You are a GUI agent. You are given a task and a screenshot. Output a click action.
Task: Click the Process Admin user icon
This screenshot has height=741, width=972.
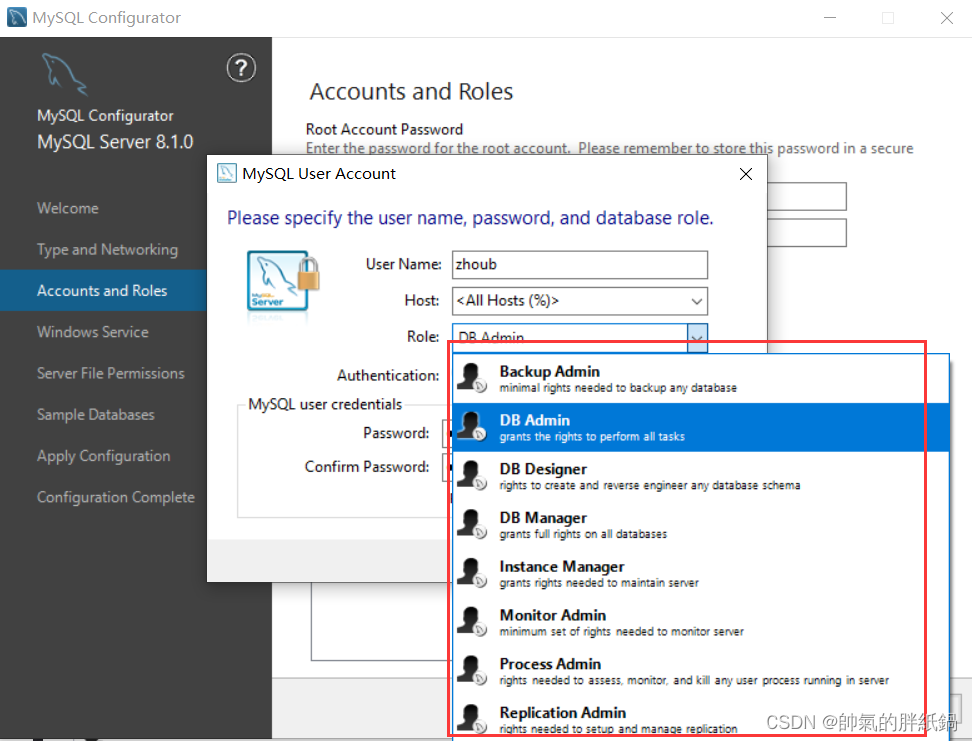(472, 671)
